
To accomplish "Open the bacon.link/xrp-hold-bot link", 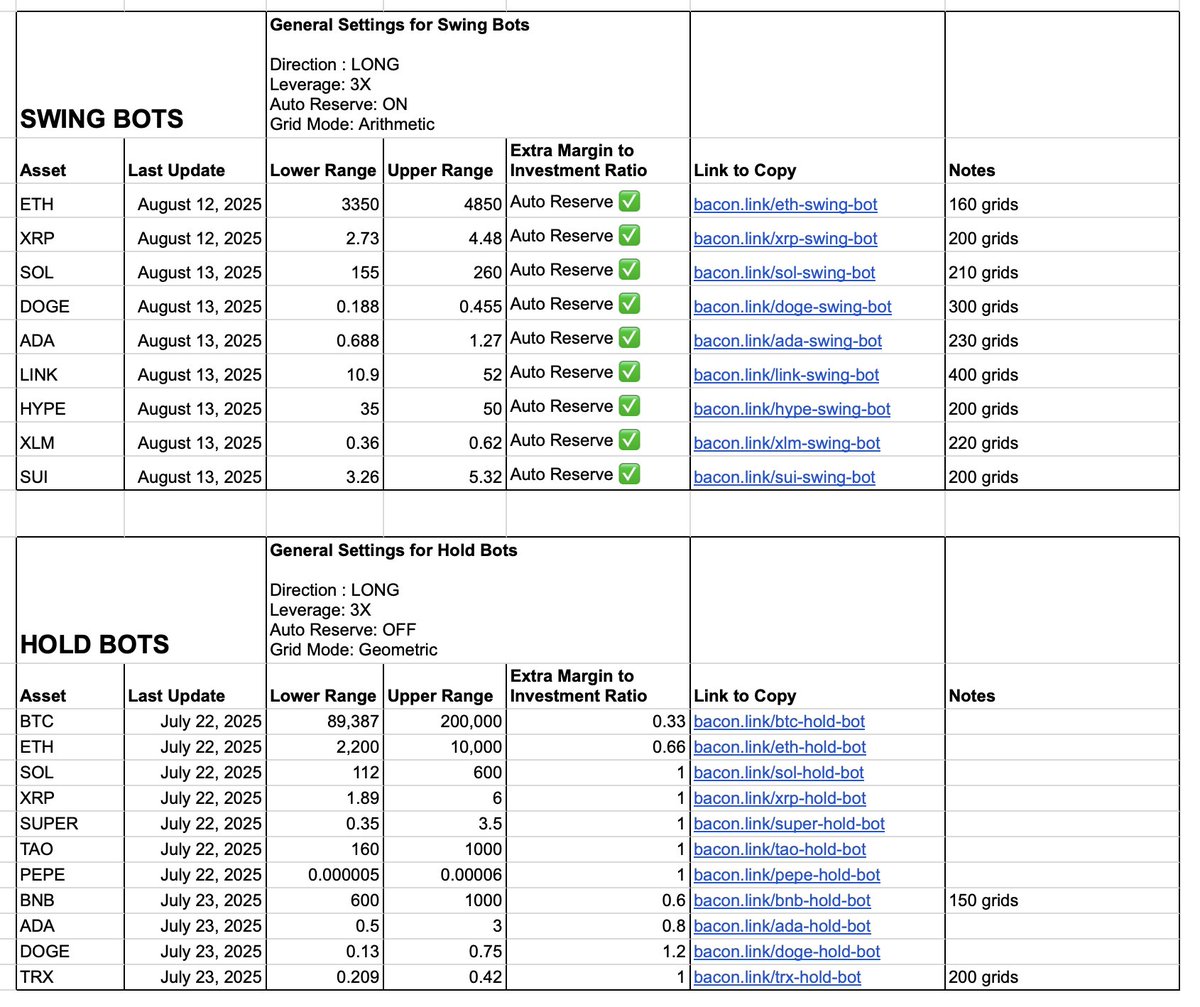I will click(x=780, y=799).
